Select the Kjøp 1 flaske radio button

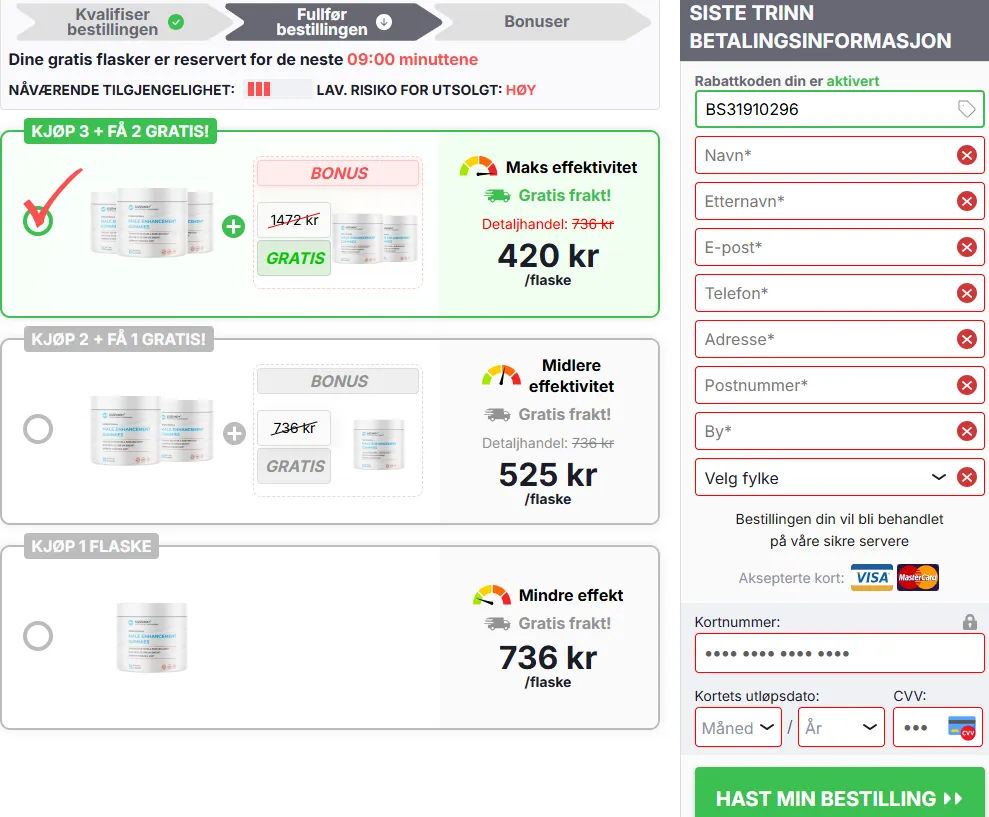click(x=38, y=635)
